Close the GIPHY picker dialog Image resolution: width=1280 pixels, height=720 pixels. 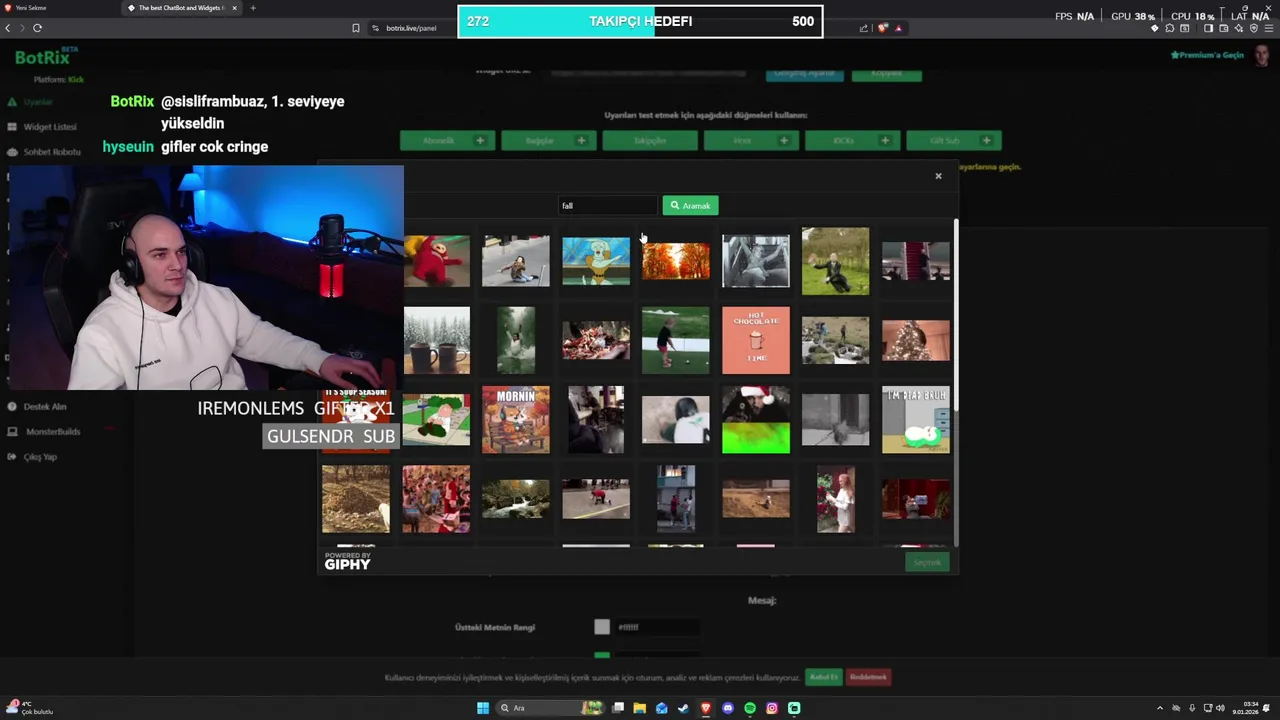pos(938,176)
